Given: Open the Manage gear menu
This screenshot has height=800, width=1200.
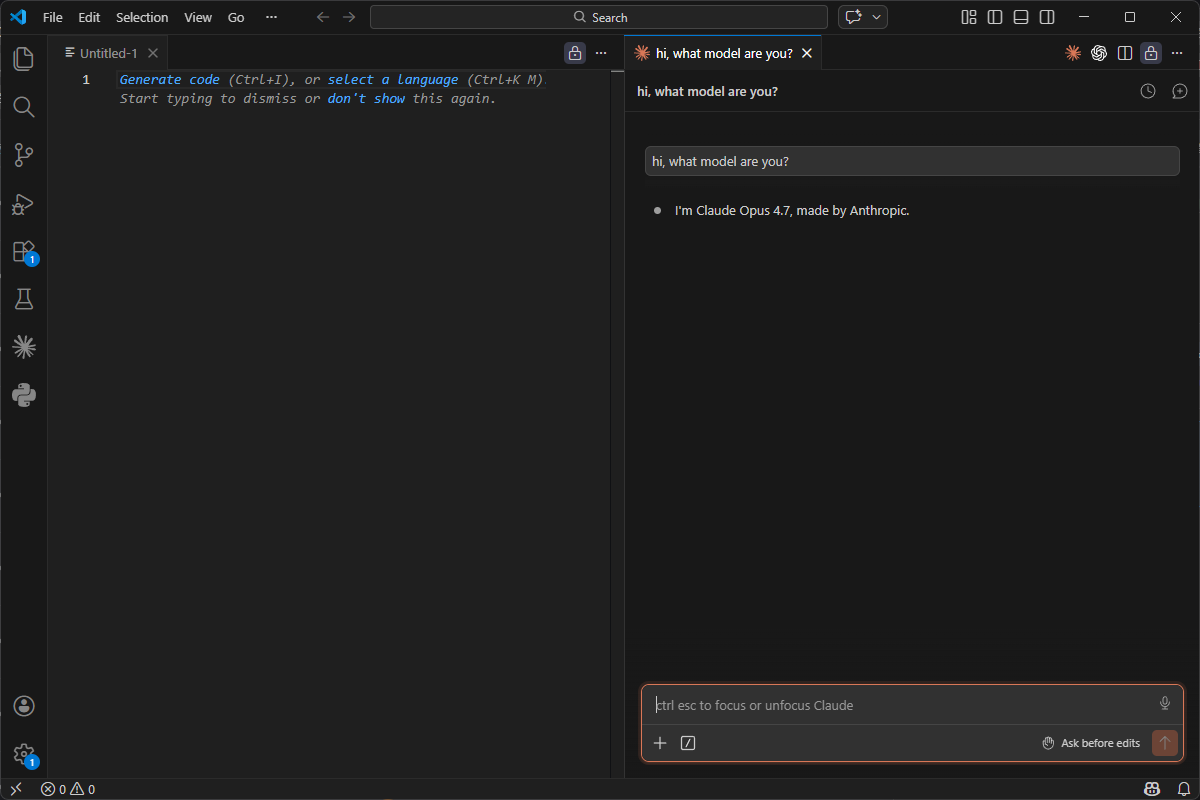Looking at the screenshot, I should (24, 754).
